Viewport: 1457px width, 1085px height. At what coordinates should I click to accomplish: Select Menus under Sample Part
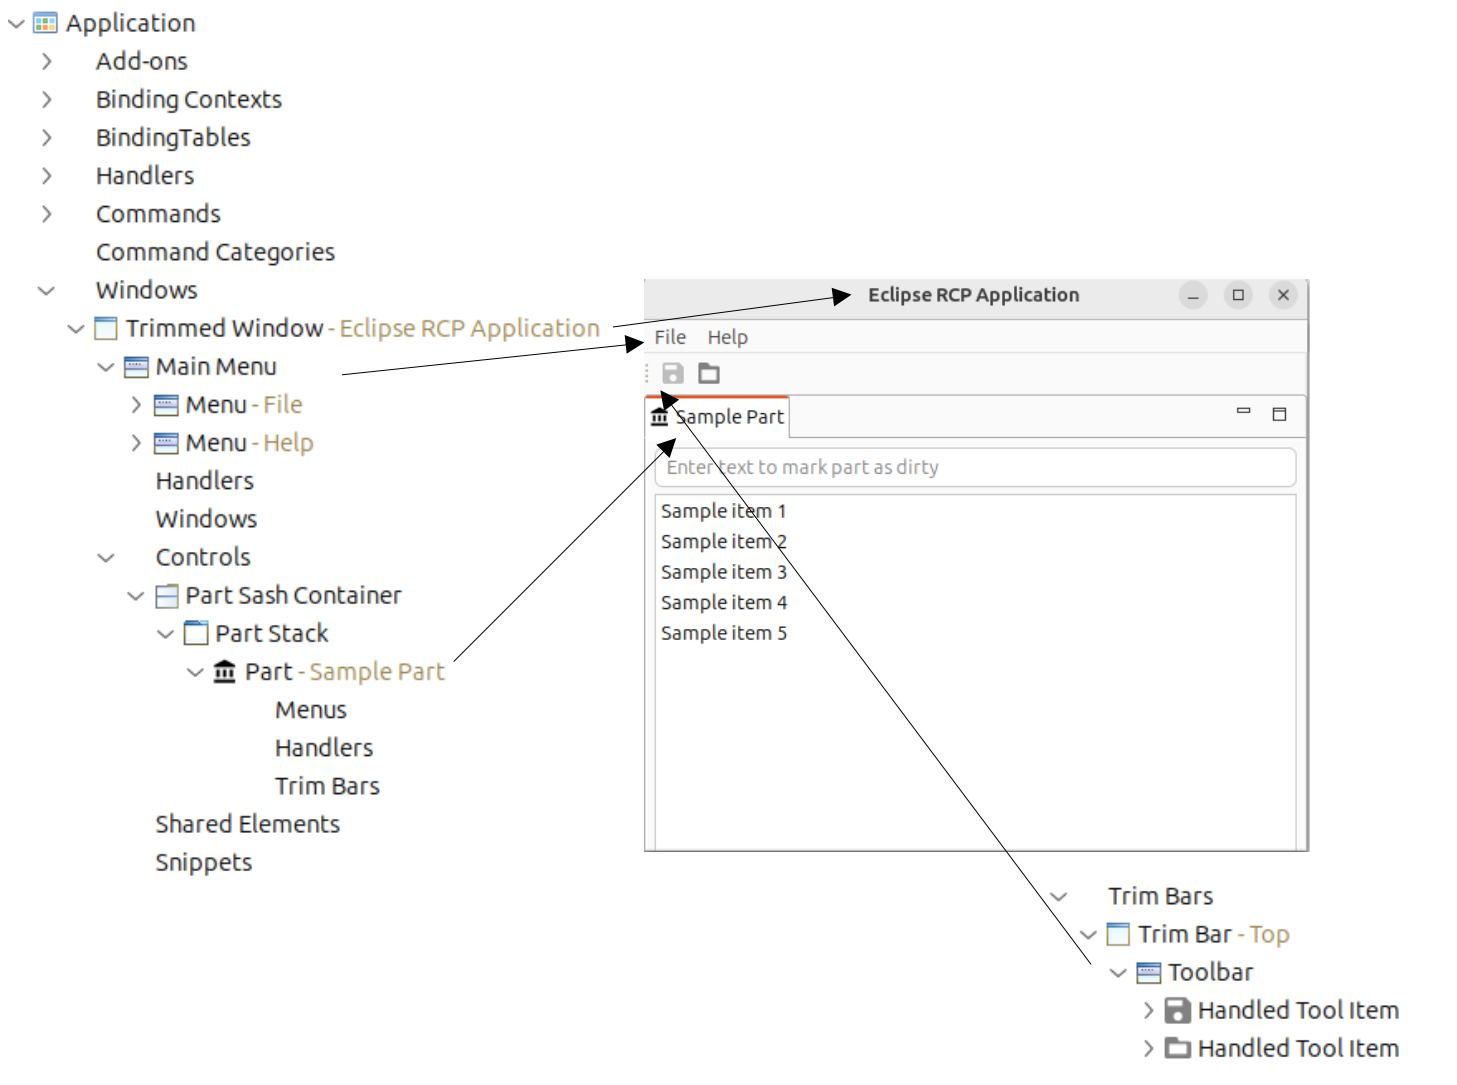[x=311, y=710]
